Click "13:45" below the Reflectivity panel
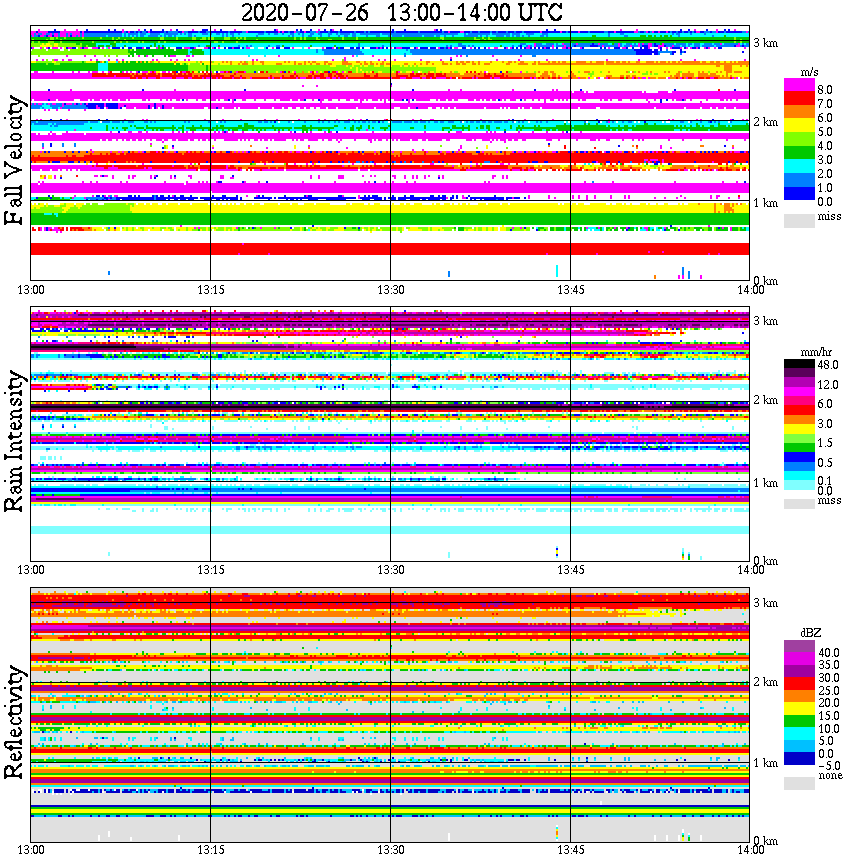850x868 pixels. coord(570,850)
